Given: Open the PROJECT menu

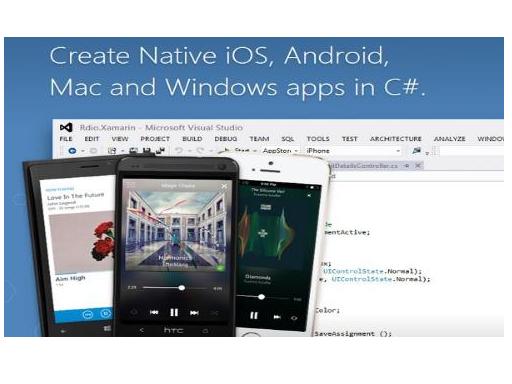Looking at the screenshot, I should tap(155, 139).
